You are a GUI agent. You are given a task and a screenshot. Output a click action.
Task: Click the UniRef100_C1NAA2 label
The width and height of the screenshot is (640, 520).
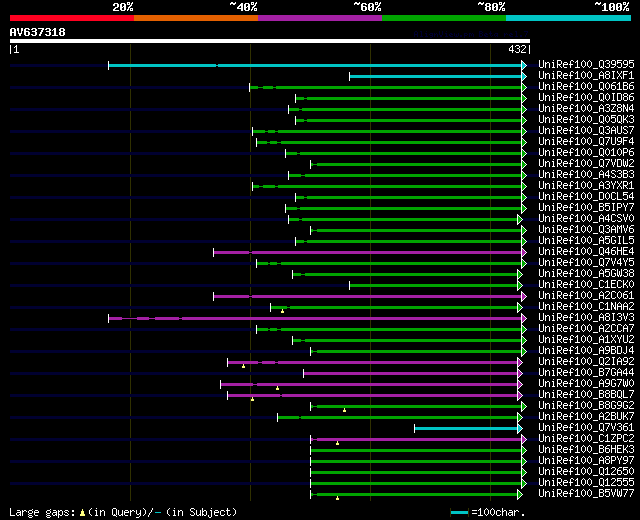(x=586, y=307)
